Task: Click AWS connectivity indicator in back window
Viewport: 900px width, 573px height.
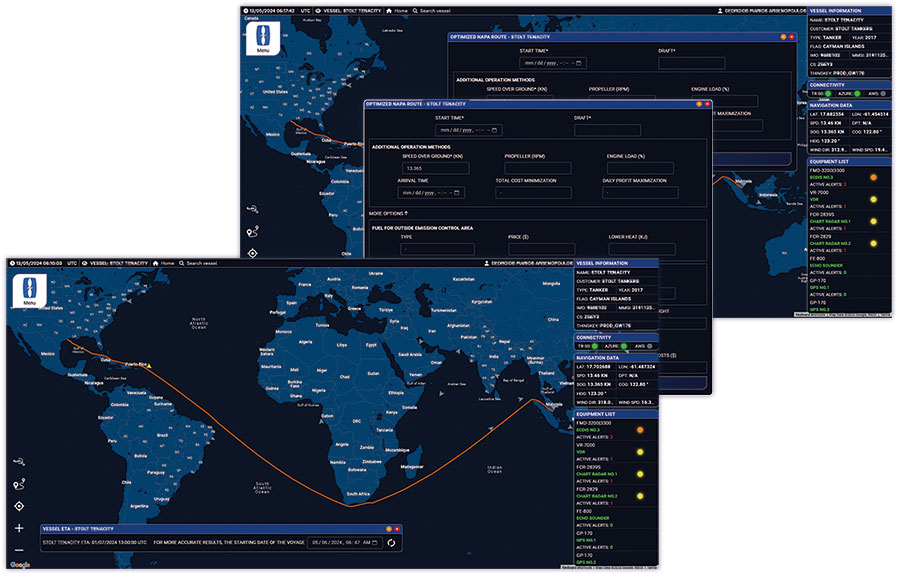Action: [x=883, y=94]
